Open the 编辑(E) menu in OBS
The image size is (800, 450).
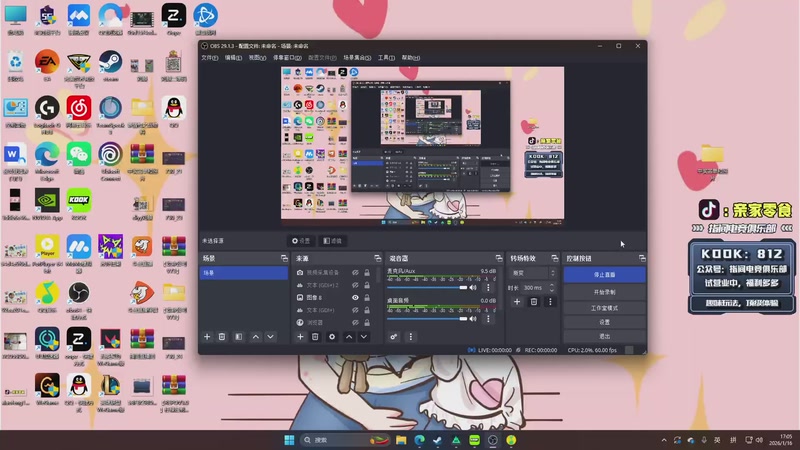[x=234, y=58]
